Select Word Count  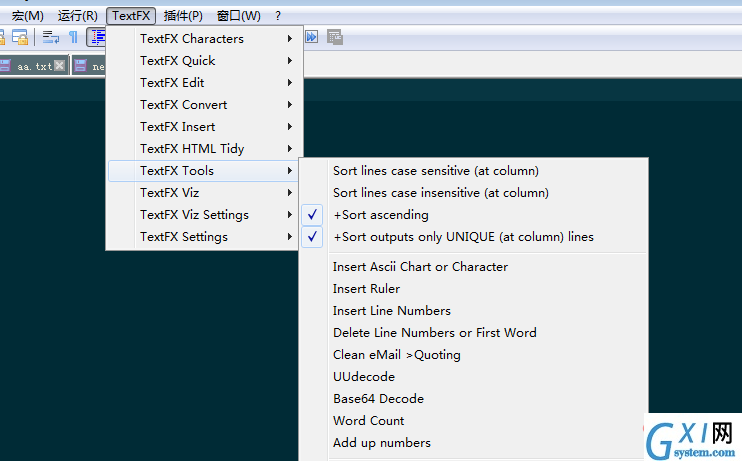point(474,421)
